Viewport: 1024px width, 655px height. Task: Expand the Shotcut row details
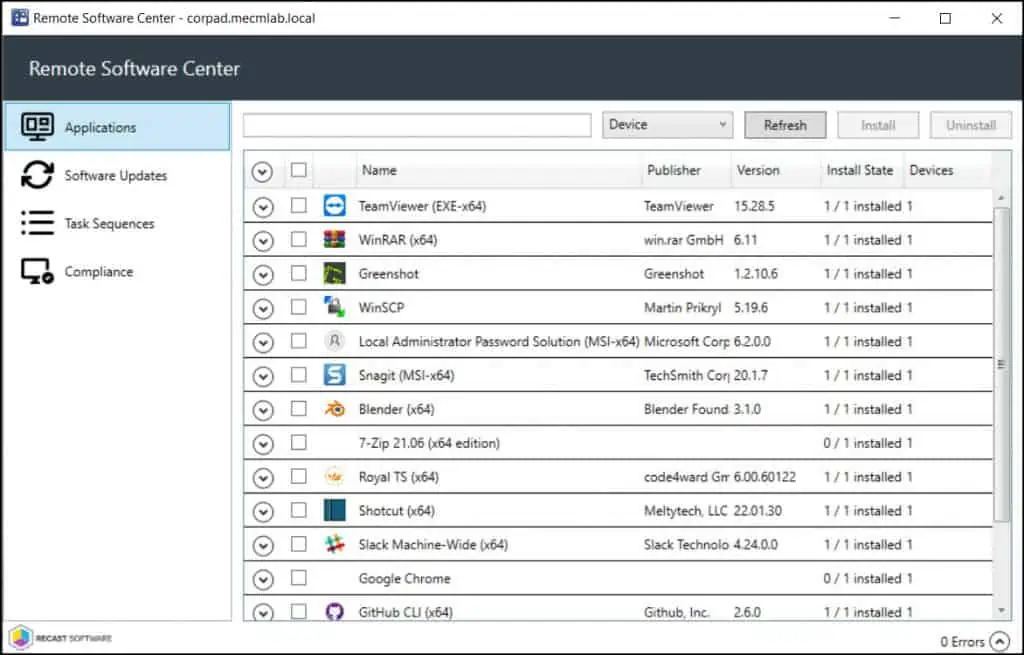pos(263,511)
